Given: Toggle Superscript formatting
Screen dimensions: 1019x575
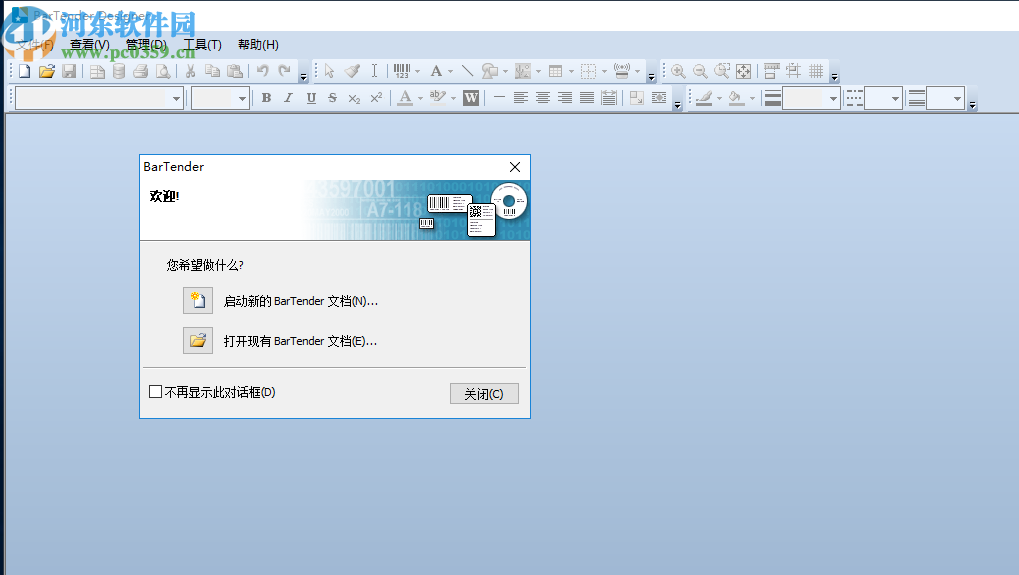Looking at the screenshot, I should pos(376,98).
